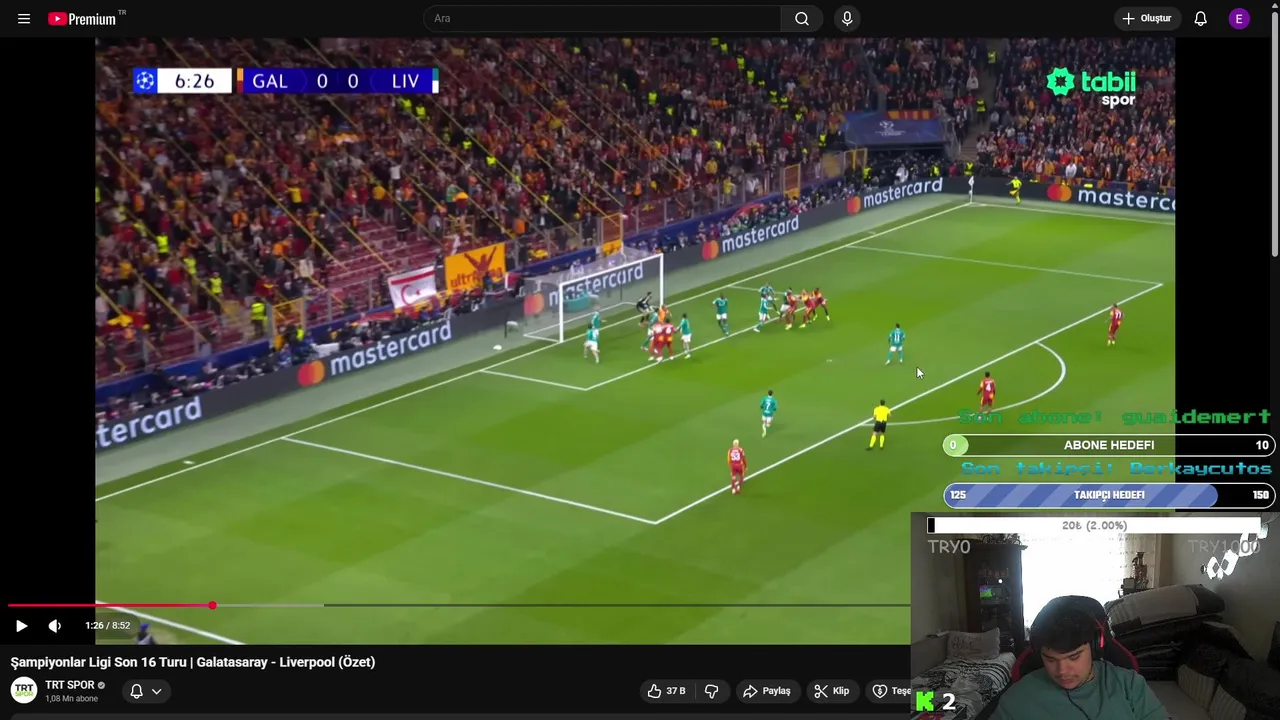Click the video title text
Image resolution: width=1280 pixels, height=720 pixels.
coord(193,662)
